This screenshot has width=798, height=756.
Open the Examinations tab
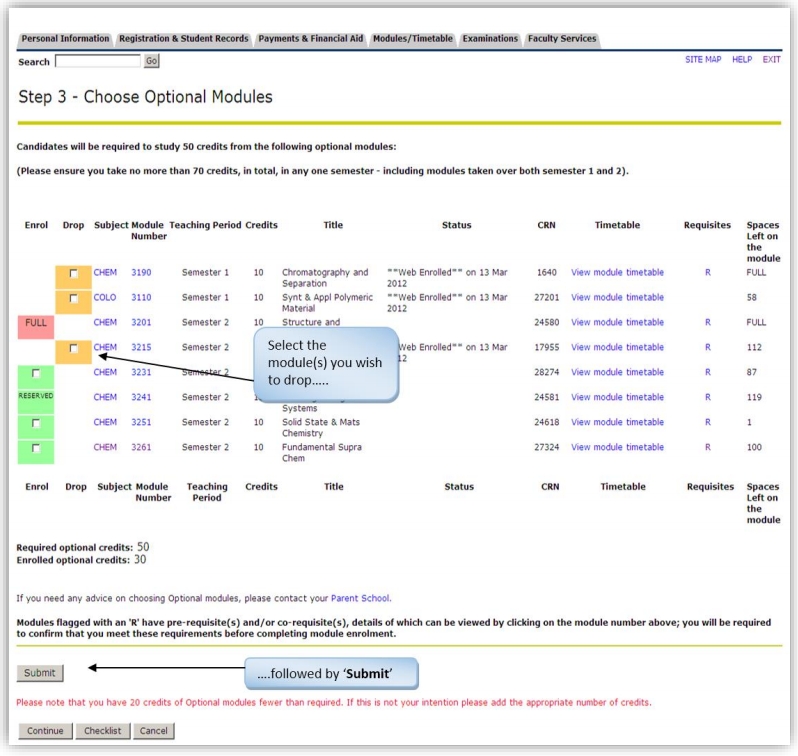pyautogui.click(x=490, y=39)
